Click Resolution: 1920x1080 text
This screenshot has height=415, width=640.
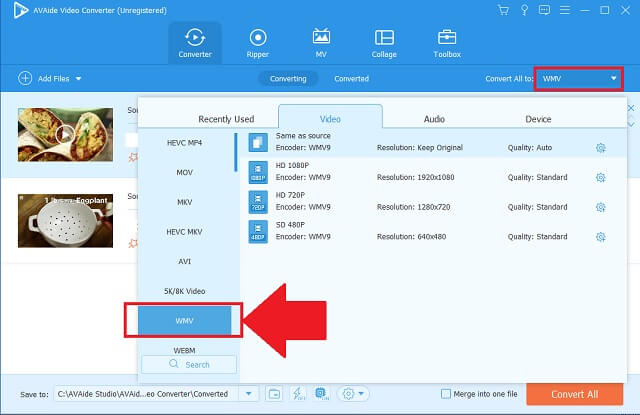(415, 178)
